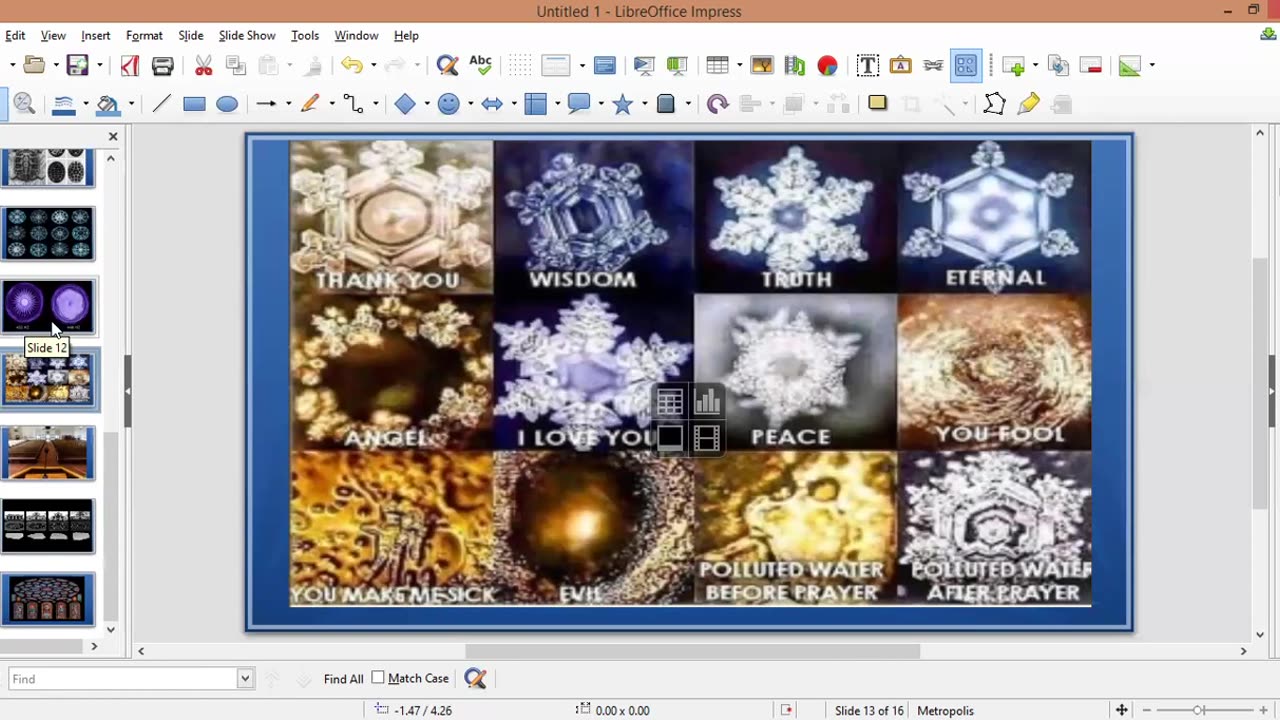Click the Find All button
The width and height of the screenshot is (1280, 720).
[x=343, y=679]
